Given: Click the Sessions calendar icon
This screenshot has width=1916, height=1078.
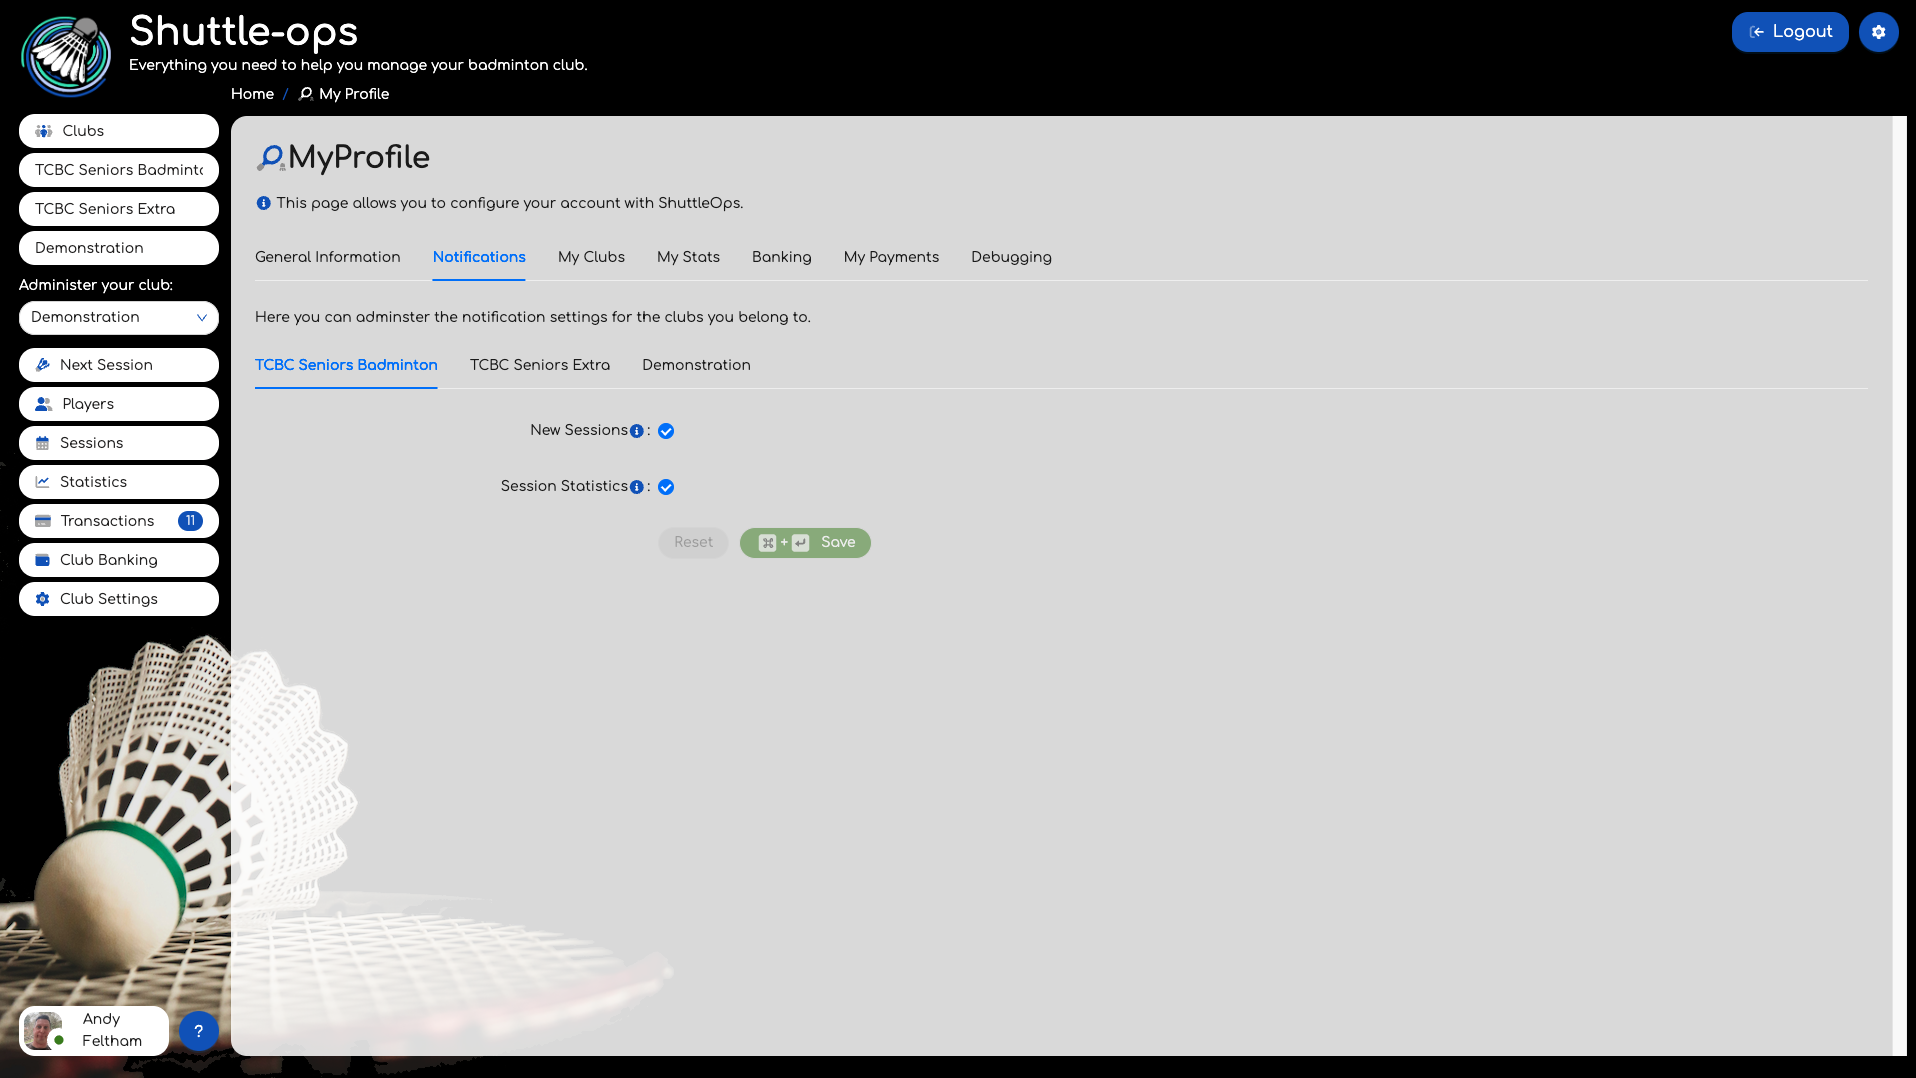Looking at the screenshot, I should click(x=43, y=443).
